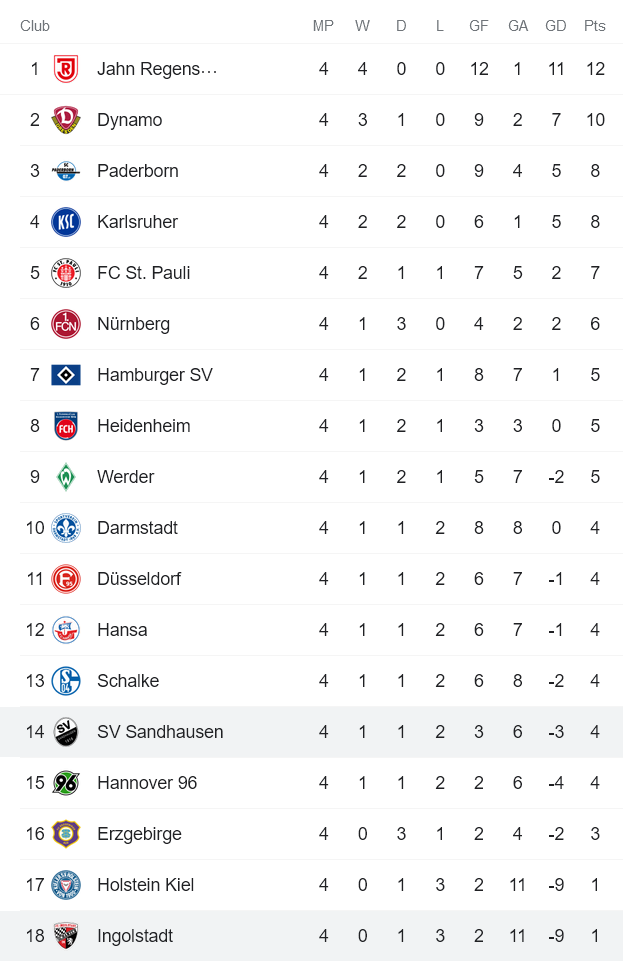623x961 pixels.
Task: Click the Schalke club crest
Action: (64, 681)
